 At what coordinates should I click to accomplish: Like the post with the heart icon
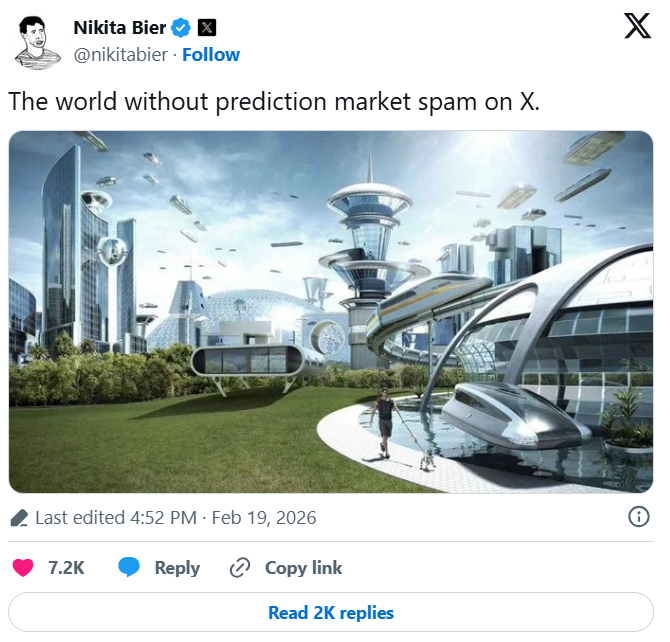(22, 568)
